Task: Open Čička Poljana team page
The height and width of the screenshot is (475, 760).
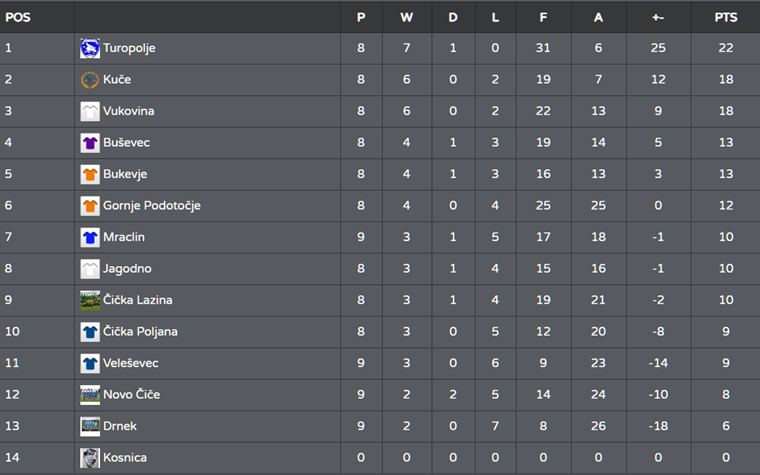Action: (140, 332)
